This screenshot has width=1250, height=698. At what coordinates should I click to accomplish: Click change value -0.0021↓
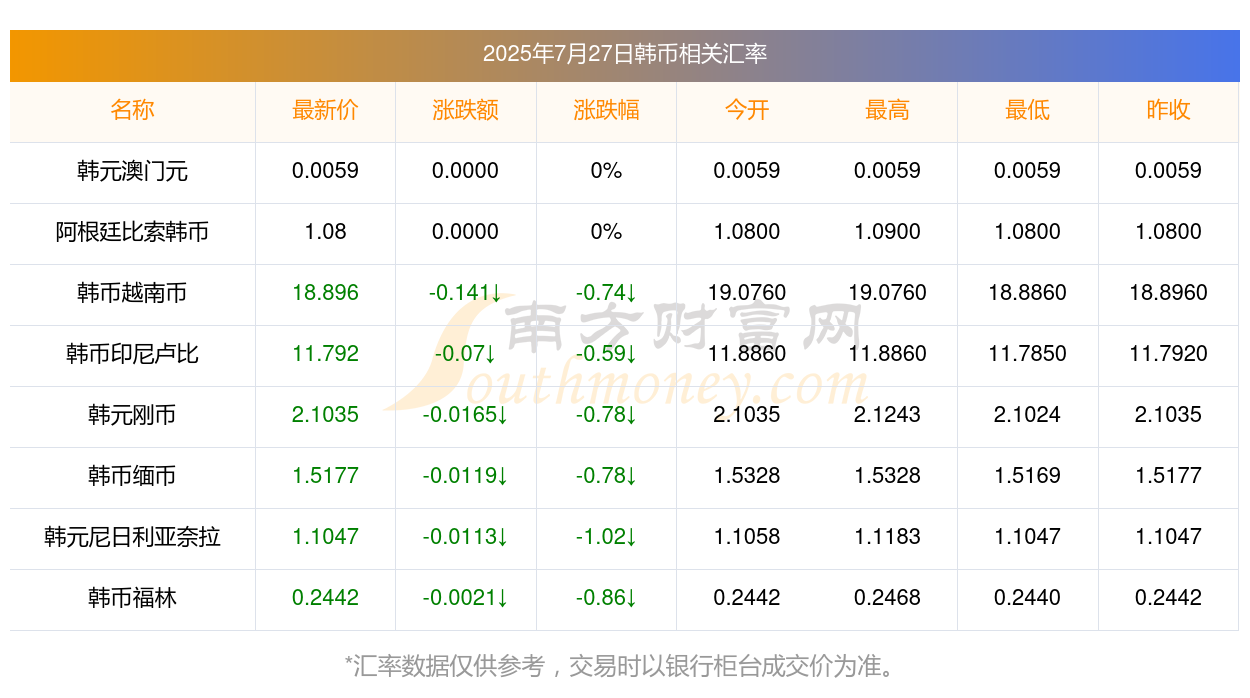coord(466,598)
